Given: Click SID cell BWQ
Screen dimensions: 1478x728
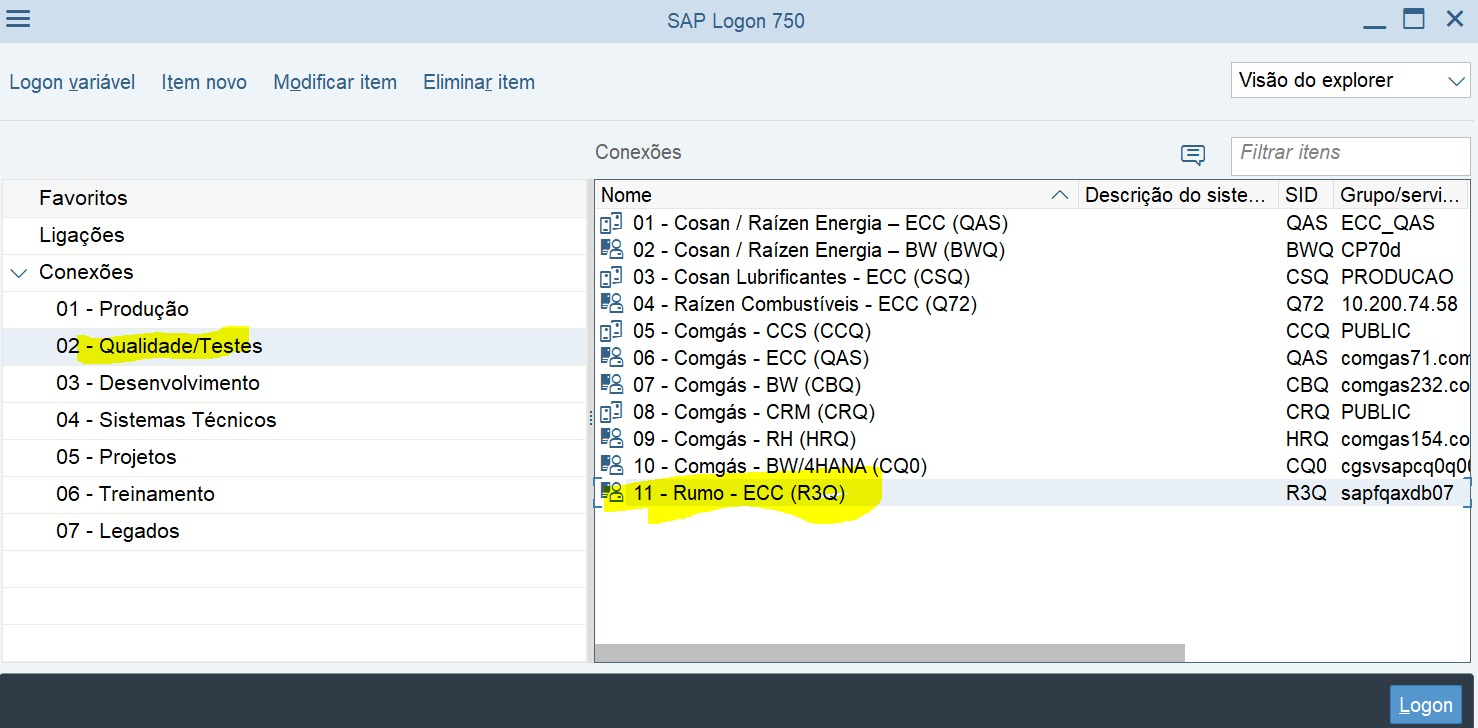Looking at the screenshot, I should (x=1309, y=250).
